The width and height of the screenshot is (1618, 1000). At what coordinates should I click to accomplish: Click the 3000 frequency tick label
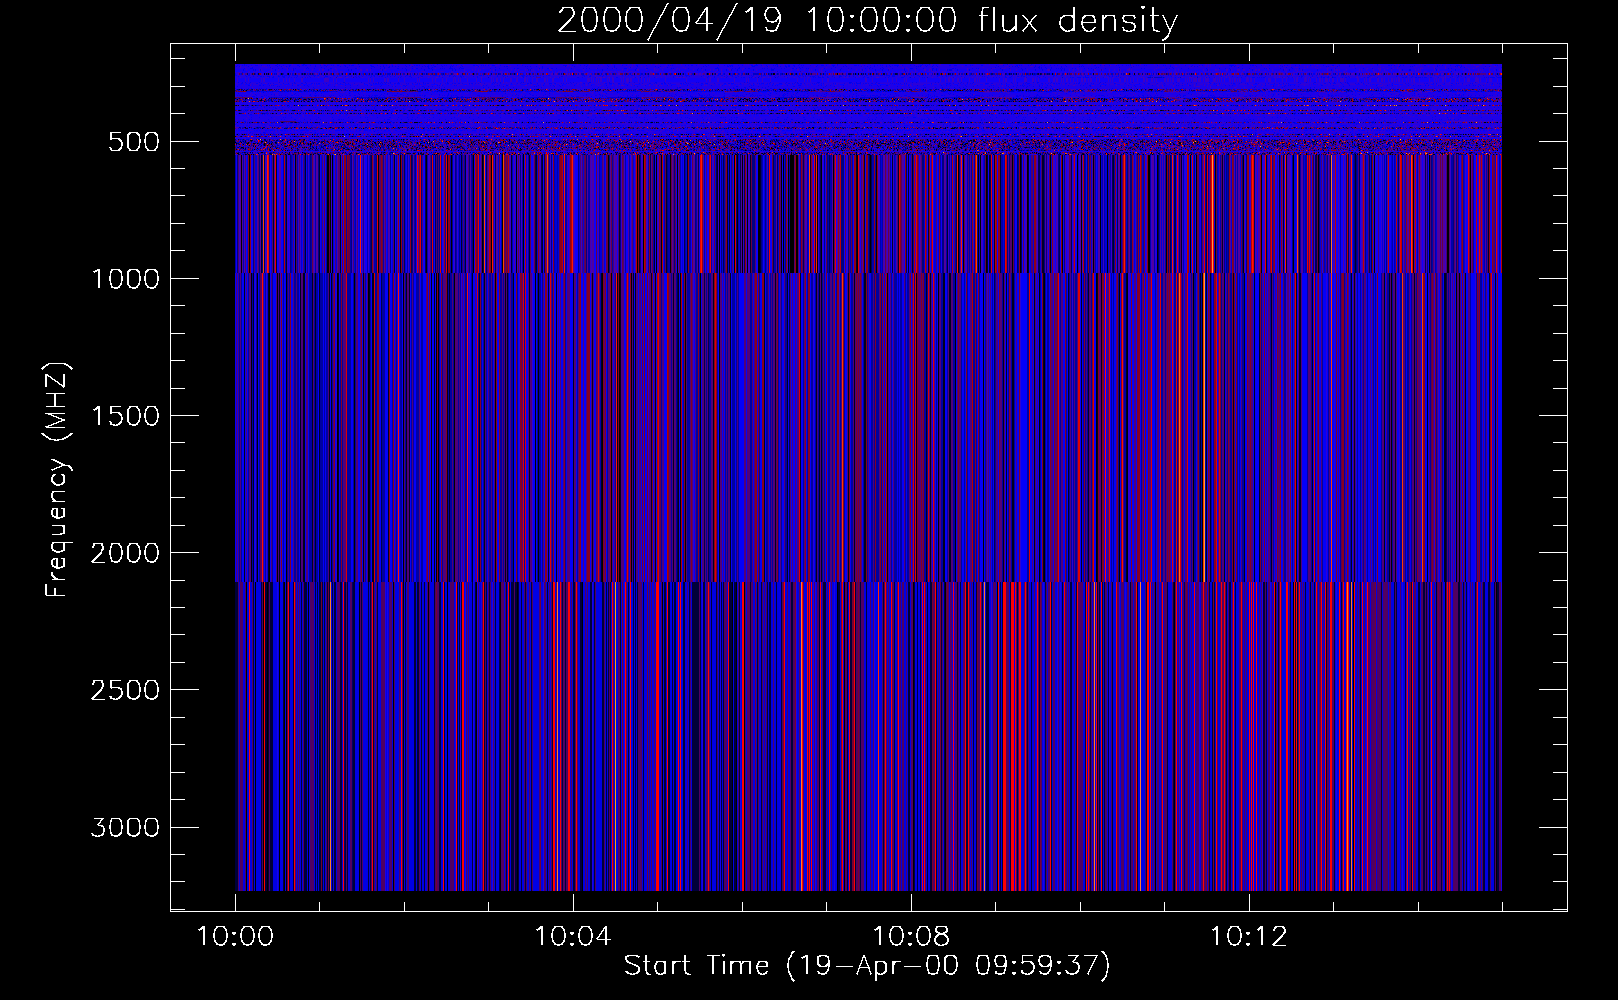point(125,828)
